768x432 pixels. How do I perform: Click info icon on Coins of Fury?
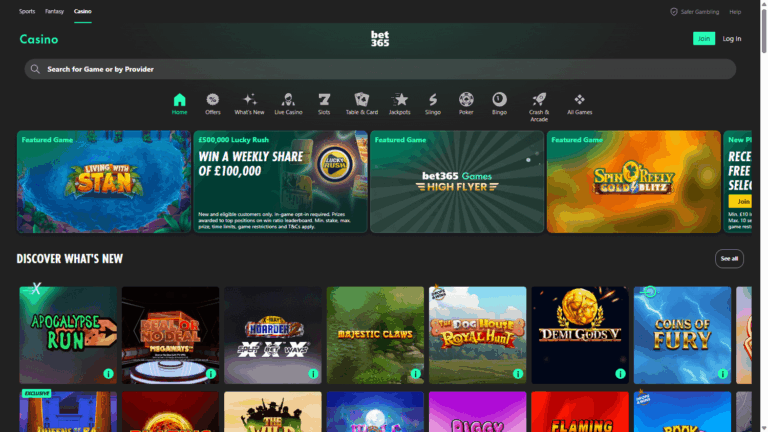click(722, 374)
